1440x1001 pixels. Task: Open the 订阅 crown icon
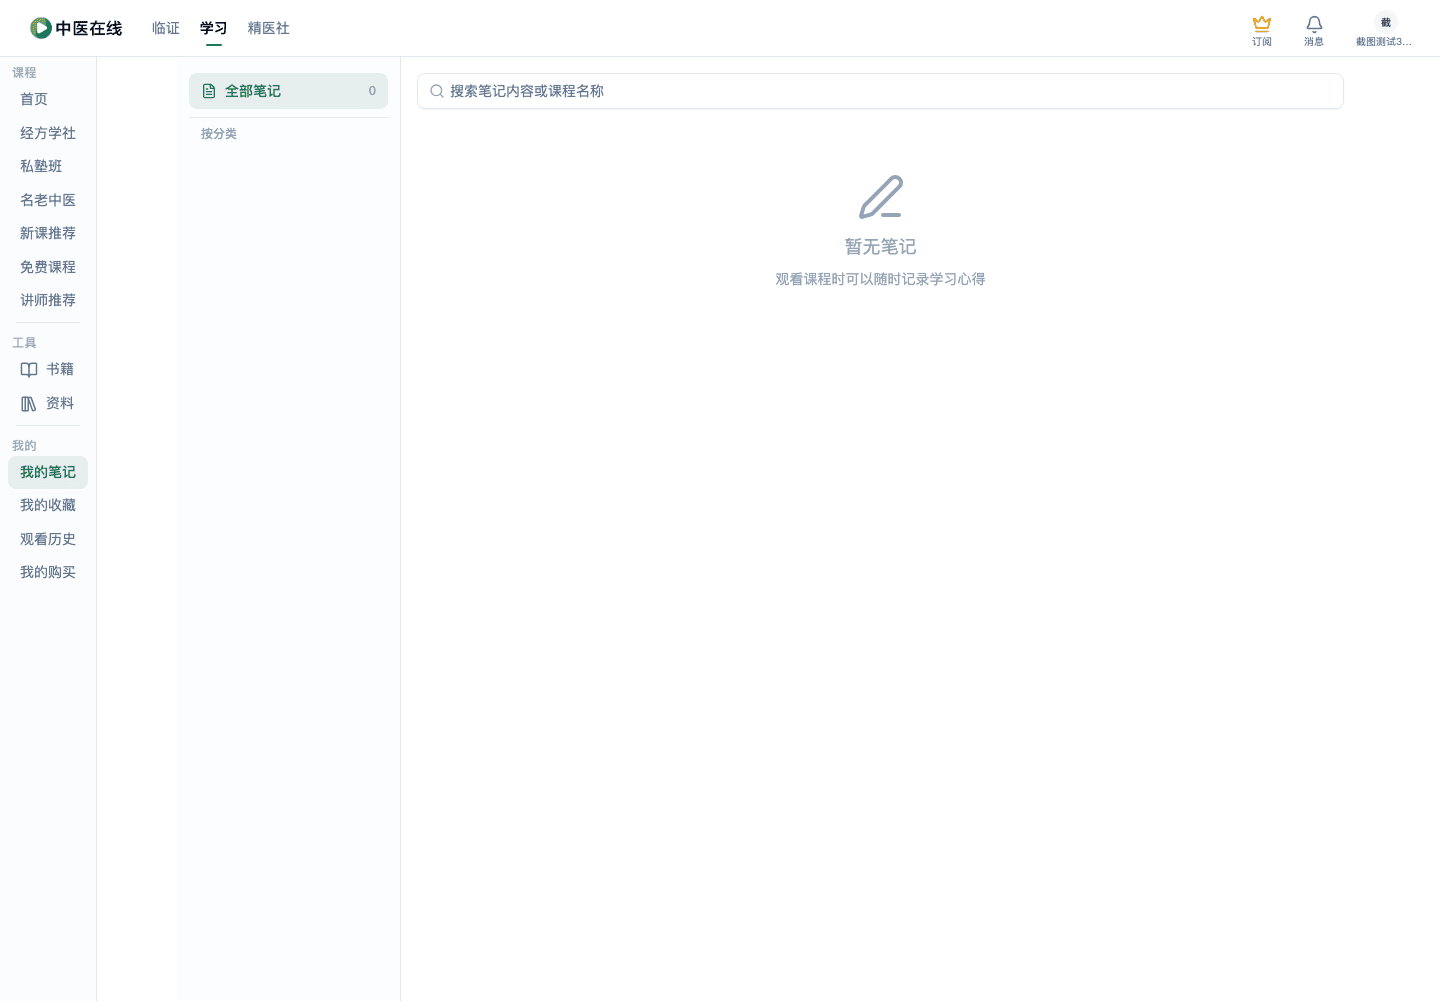(1262, 23)
